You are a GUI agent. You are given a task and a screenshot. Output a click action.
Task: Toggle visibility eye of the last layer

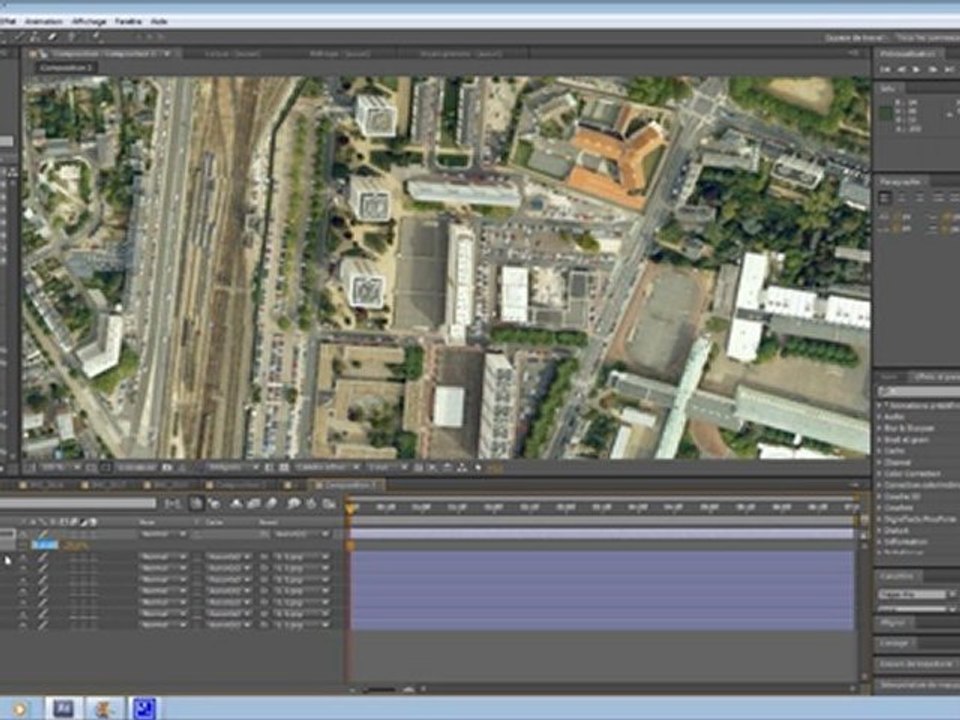coord(22,625)
